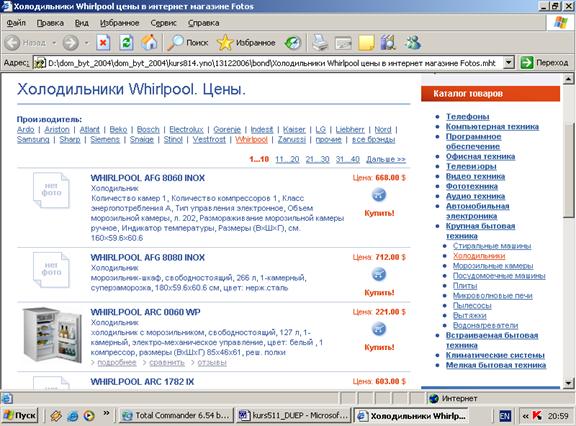Expand hidden quick launch icons chevron
The image size is (576, 426).
click(x=106, y=413)
